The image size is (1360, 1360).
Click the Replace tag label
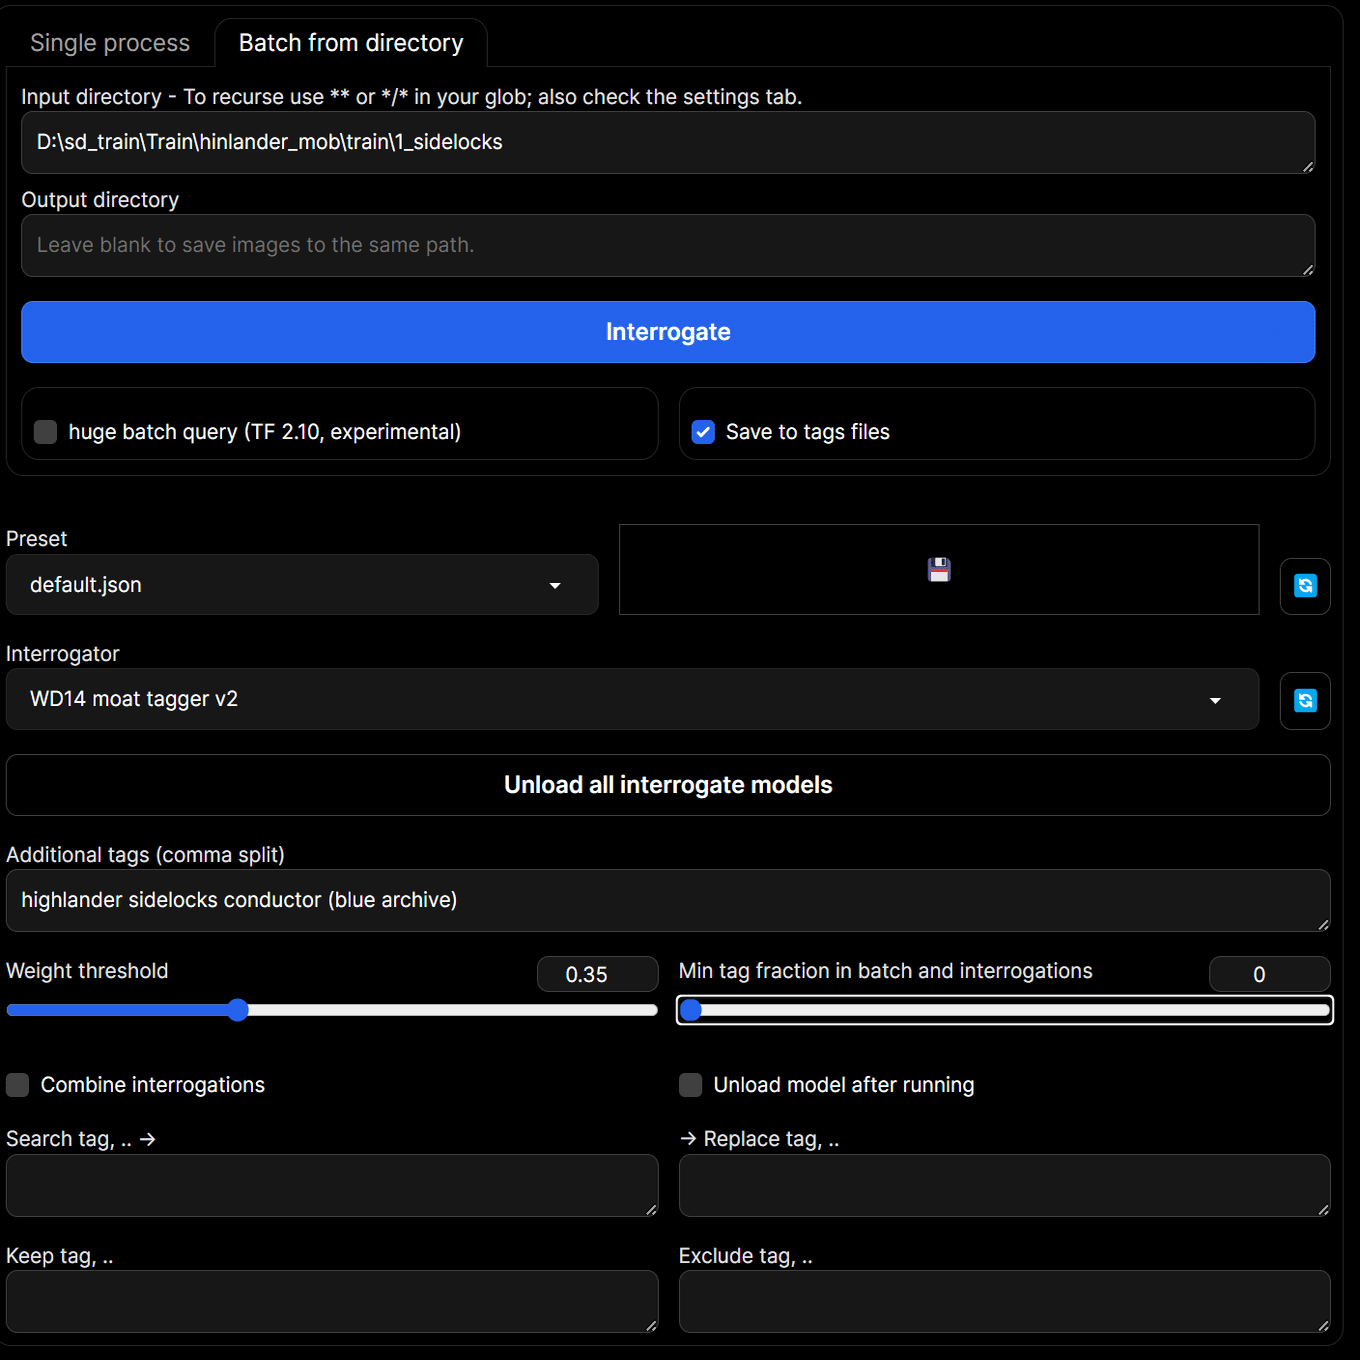click(760, 1139)
